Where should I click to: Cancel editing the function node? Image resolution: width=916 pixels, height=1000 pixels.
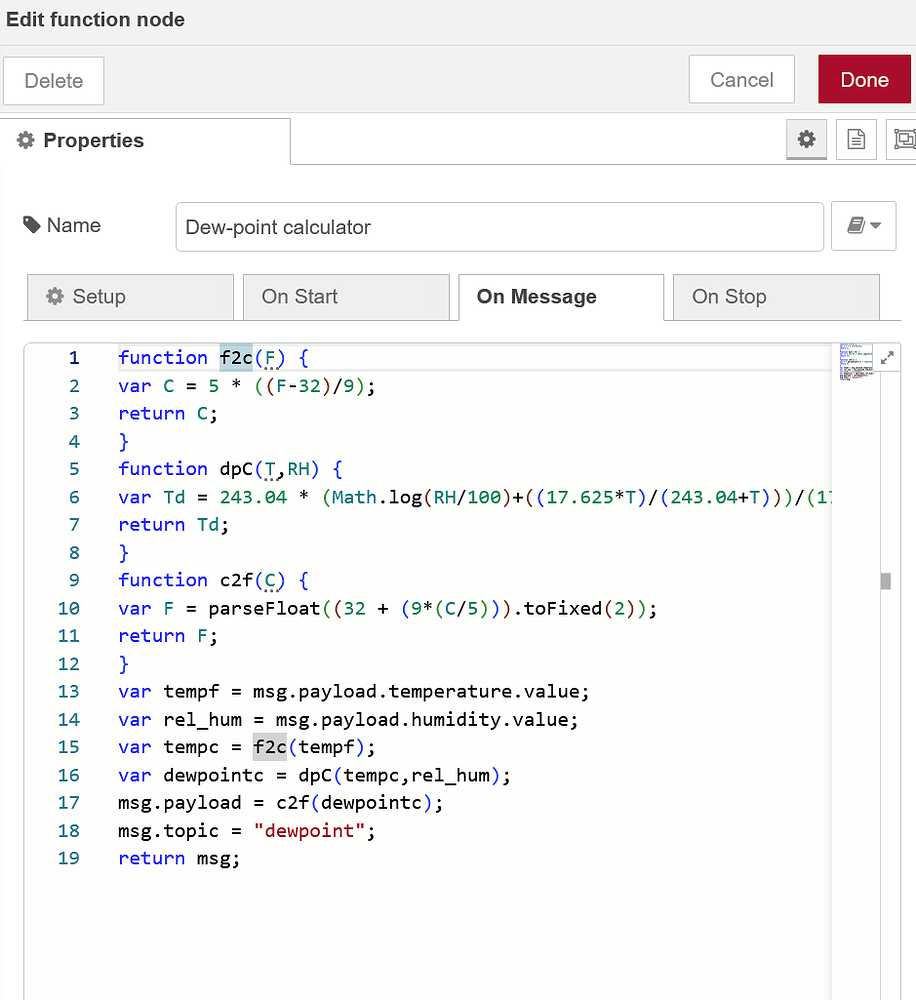741,79
